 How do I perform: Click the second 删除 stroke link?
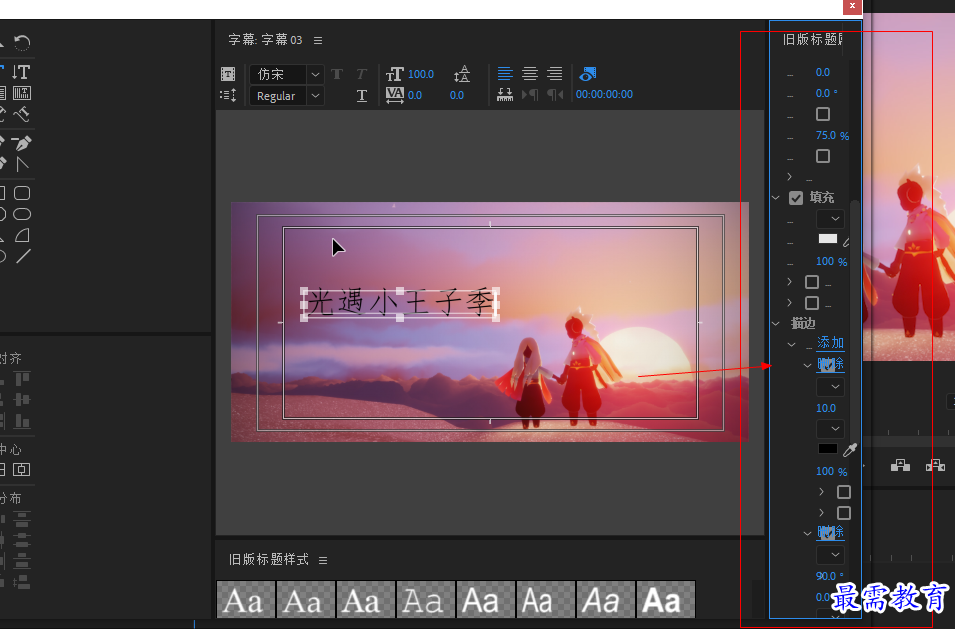pos(830,532)
